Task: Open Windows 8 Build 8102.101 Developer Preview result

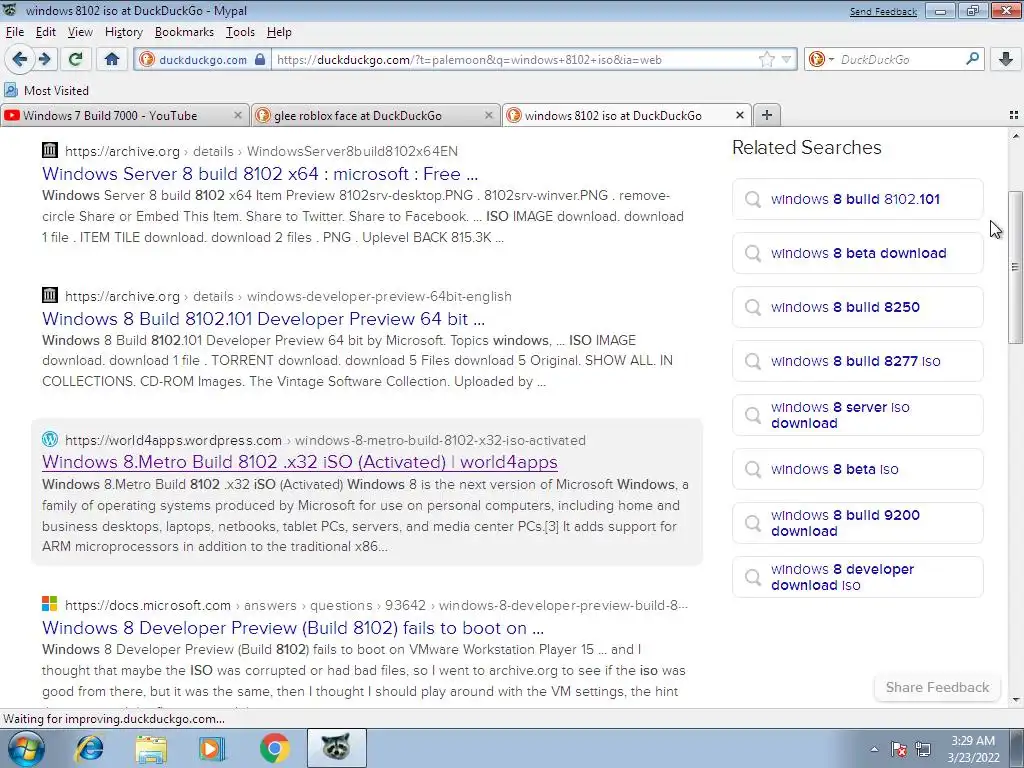Action: tap(263, 319)
